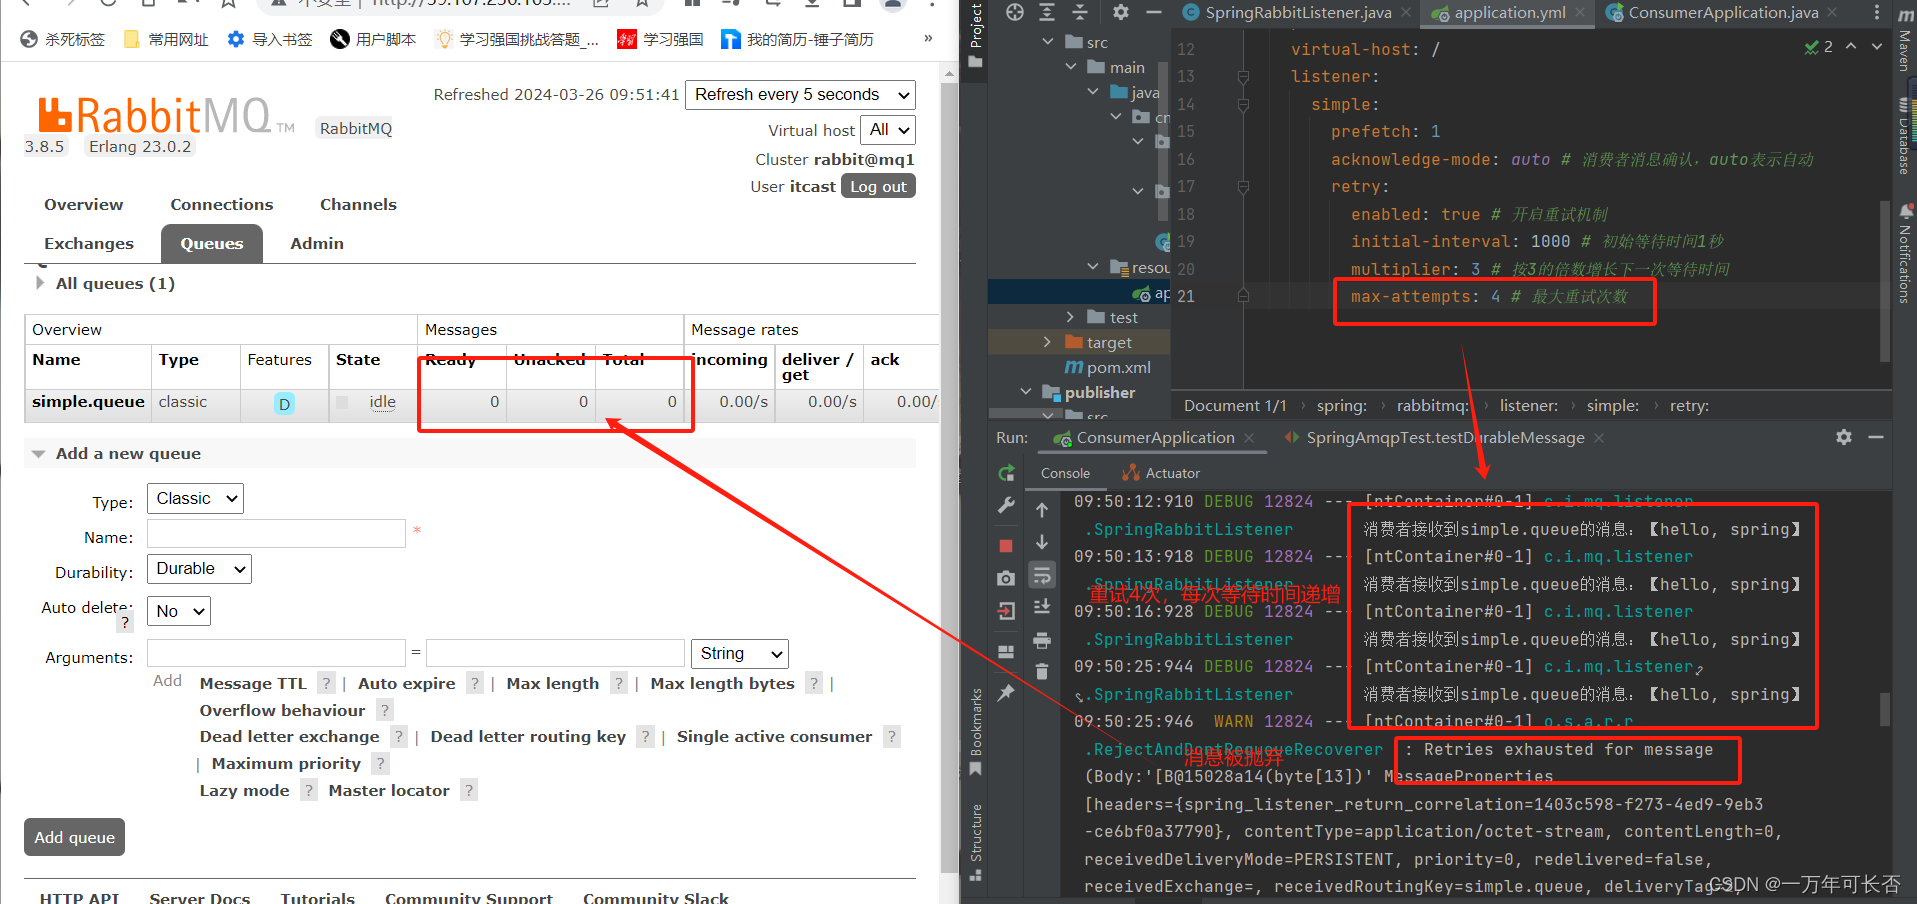Screen dimensions: 1917x904
Task: Collapse the publisher module in Project tree
Action: pos(1025,392)
